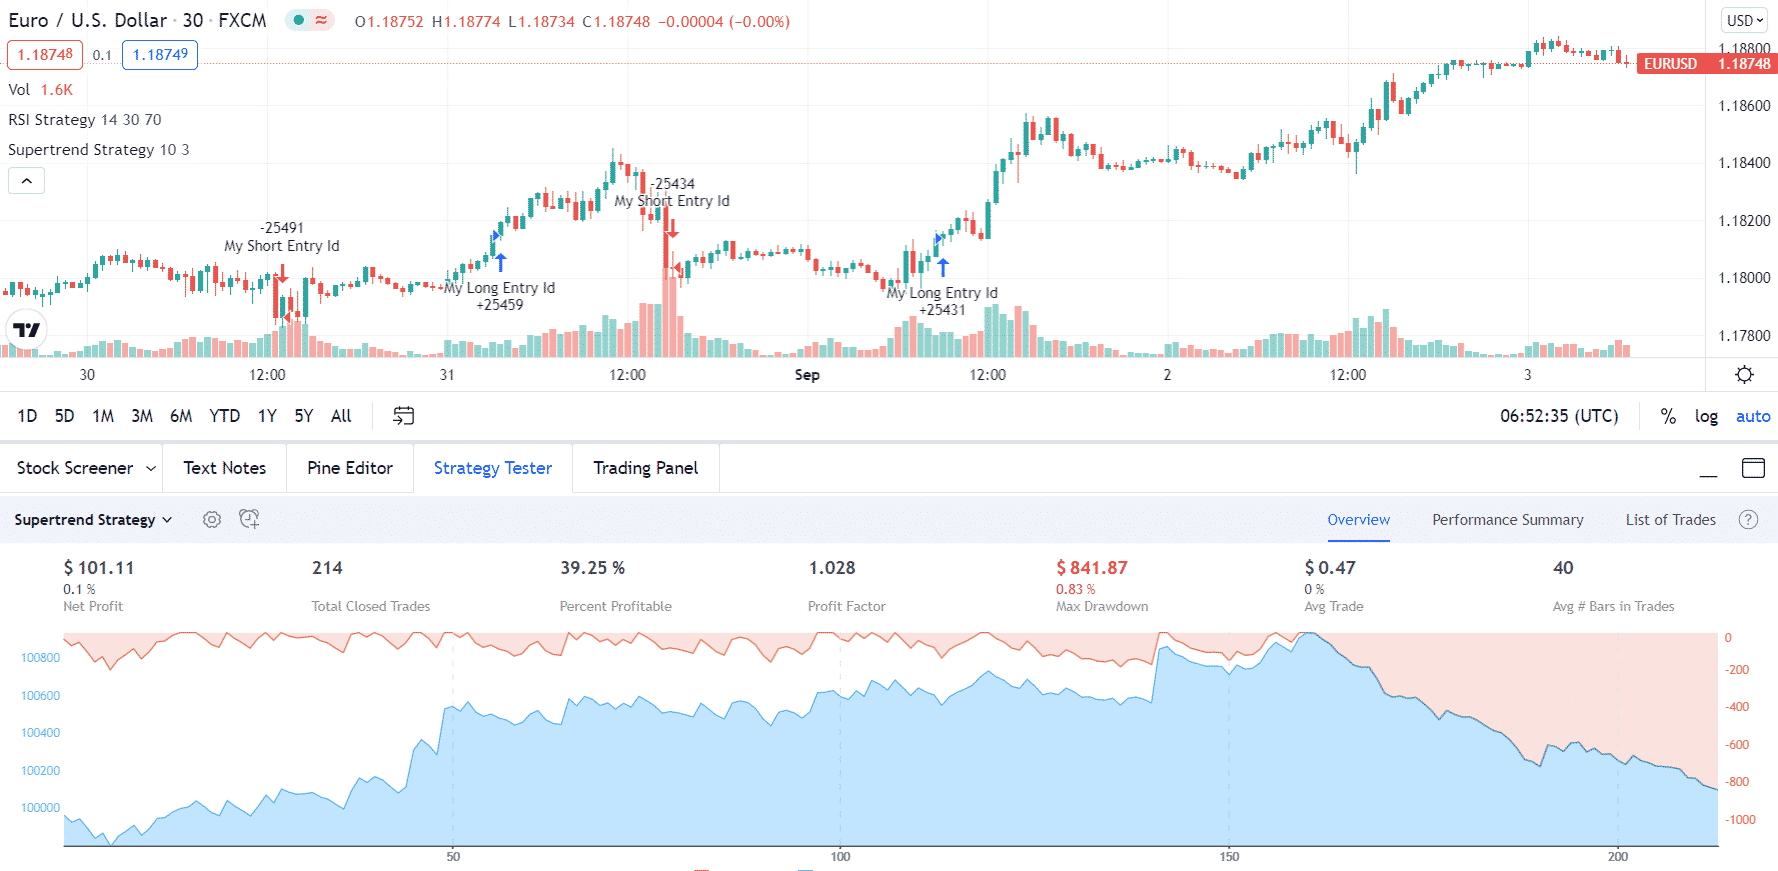
Task: Click the red sell price 1.18748 button
Action: coord(45,55)
